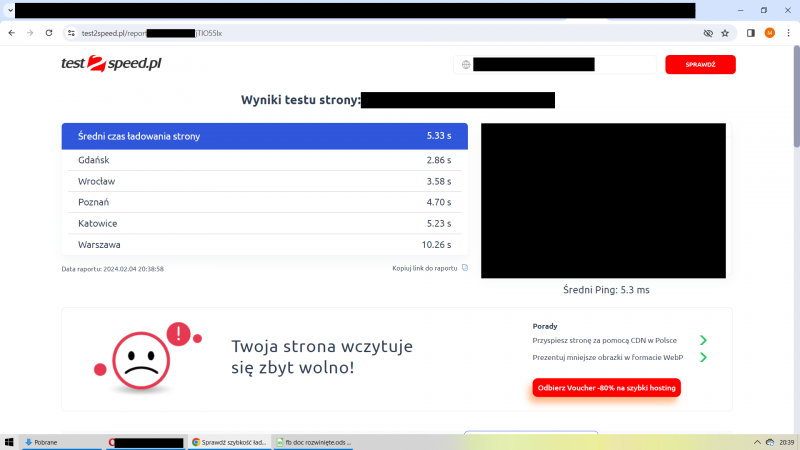Screen dimensions: 800x450
Task: Select the Średni czas ładowania strony header row
Action: (x=265, y=136)
